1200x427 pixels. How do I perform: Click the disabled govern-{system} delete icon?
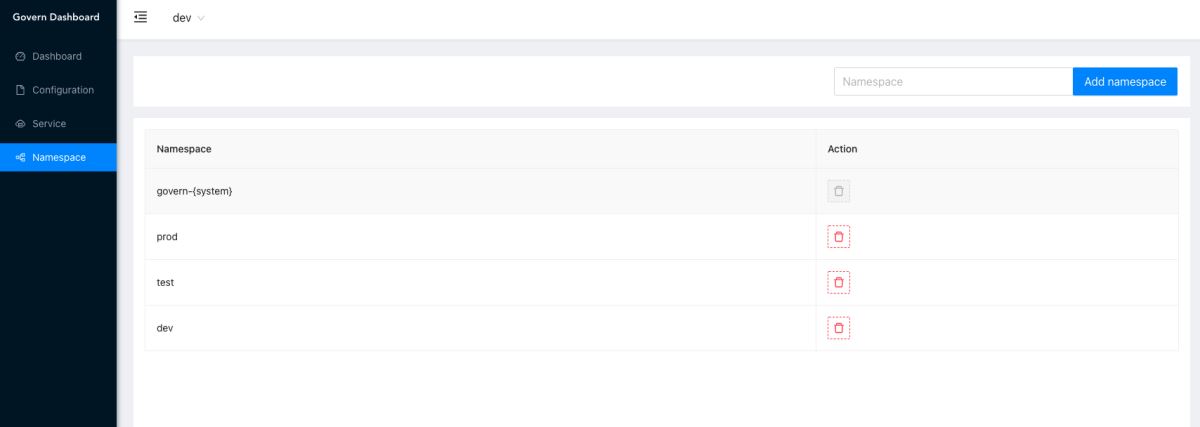pyautogui.click(x=838, y=191)
